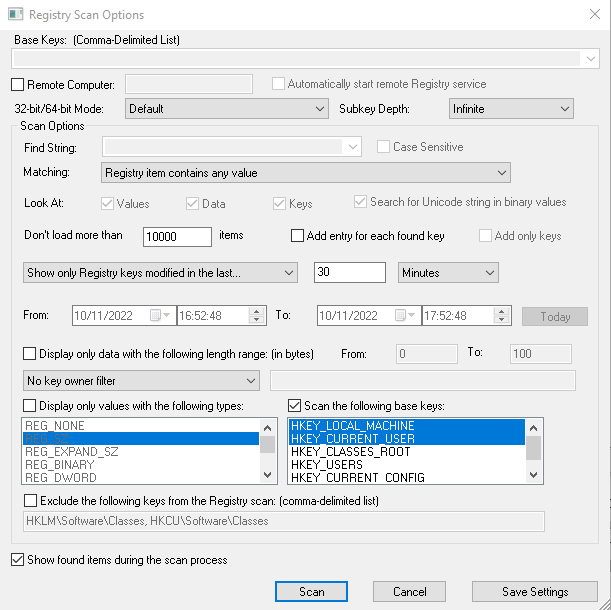The height and width of the screenshot is (610, 611).
Task: Click the 30 time value field
Action: click(350, 272)
